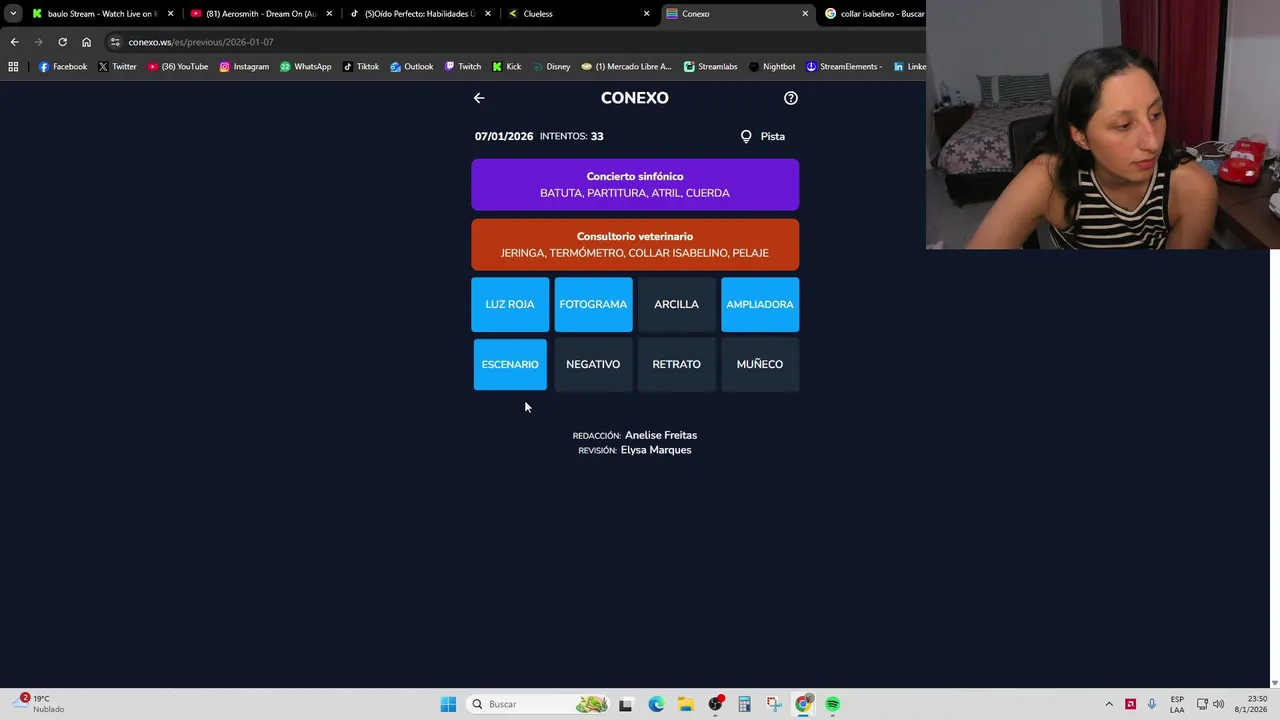Screen dimensions: 1280x720
Task: Deselect the ESCENARIO tile
Action: click(510, 364)
